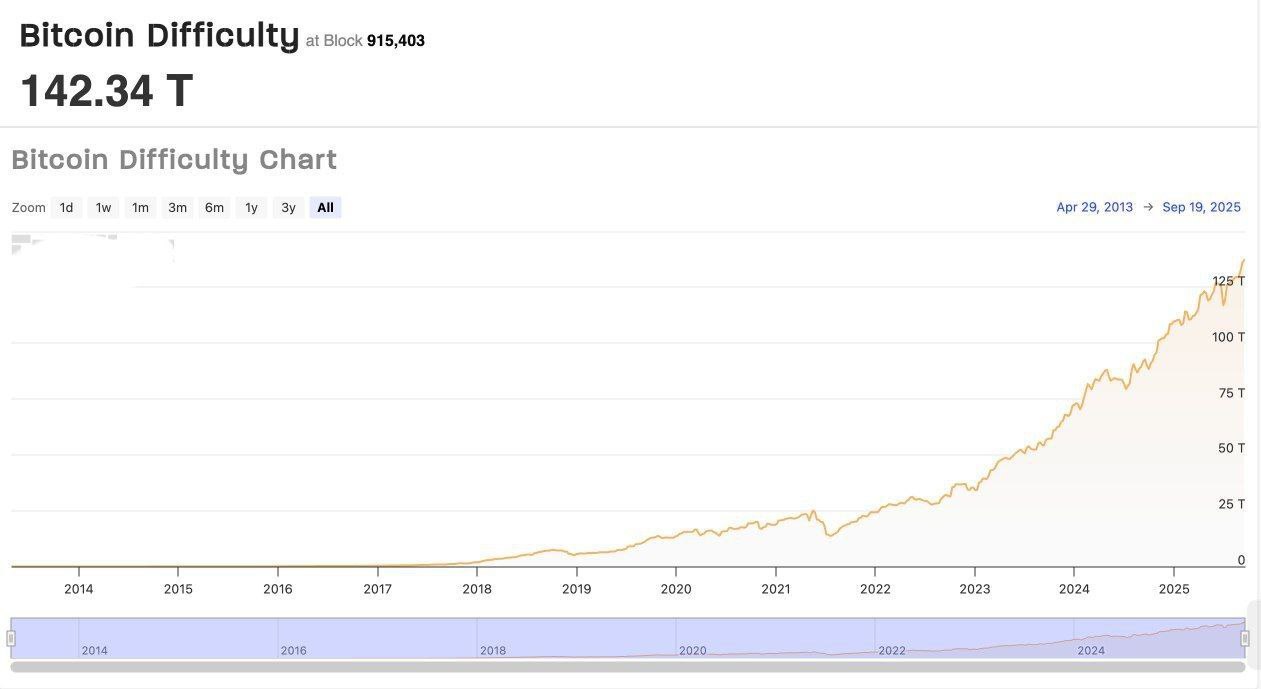The image size is (1261, 689).
Task: Click the 2018 mark in navigator
Action: tap(493, 650)
